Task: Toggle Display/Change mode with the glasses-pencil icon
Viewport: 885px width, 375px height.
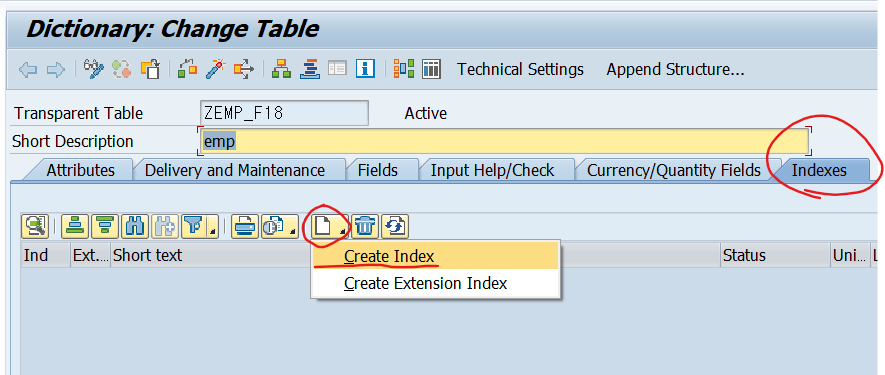Action: coord(94,69)
